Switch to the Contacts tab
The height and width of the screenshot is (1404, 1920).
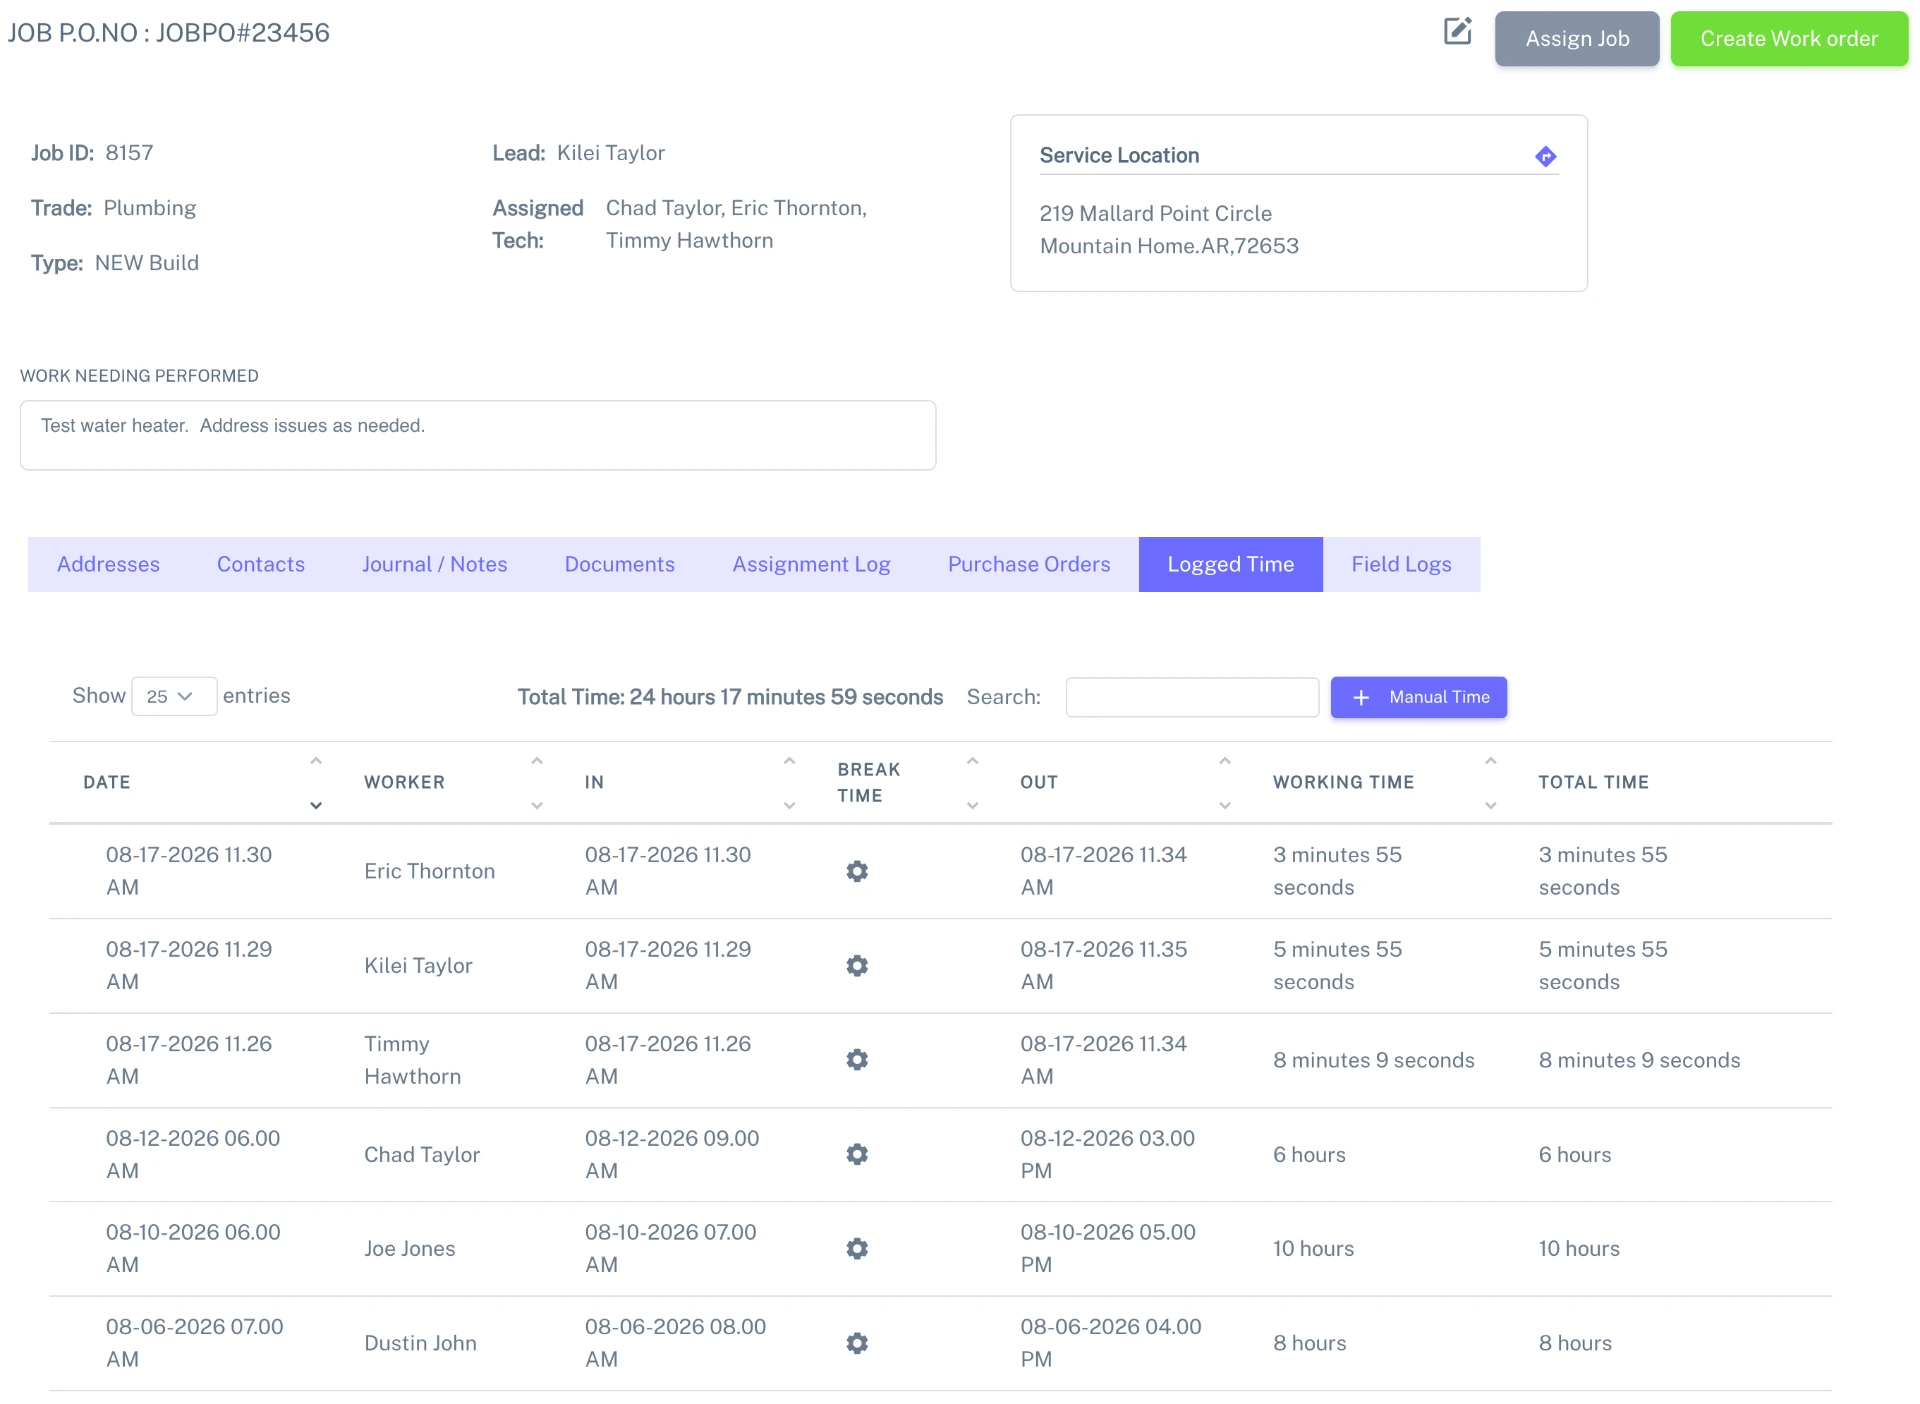261,564
